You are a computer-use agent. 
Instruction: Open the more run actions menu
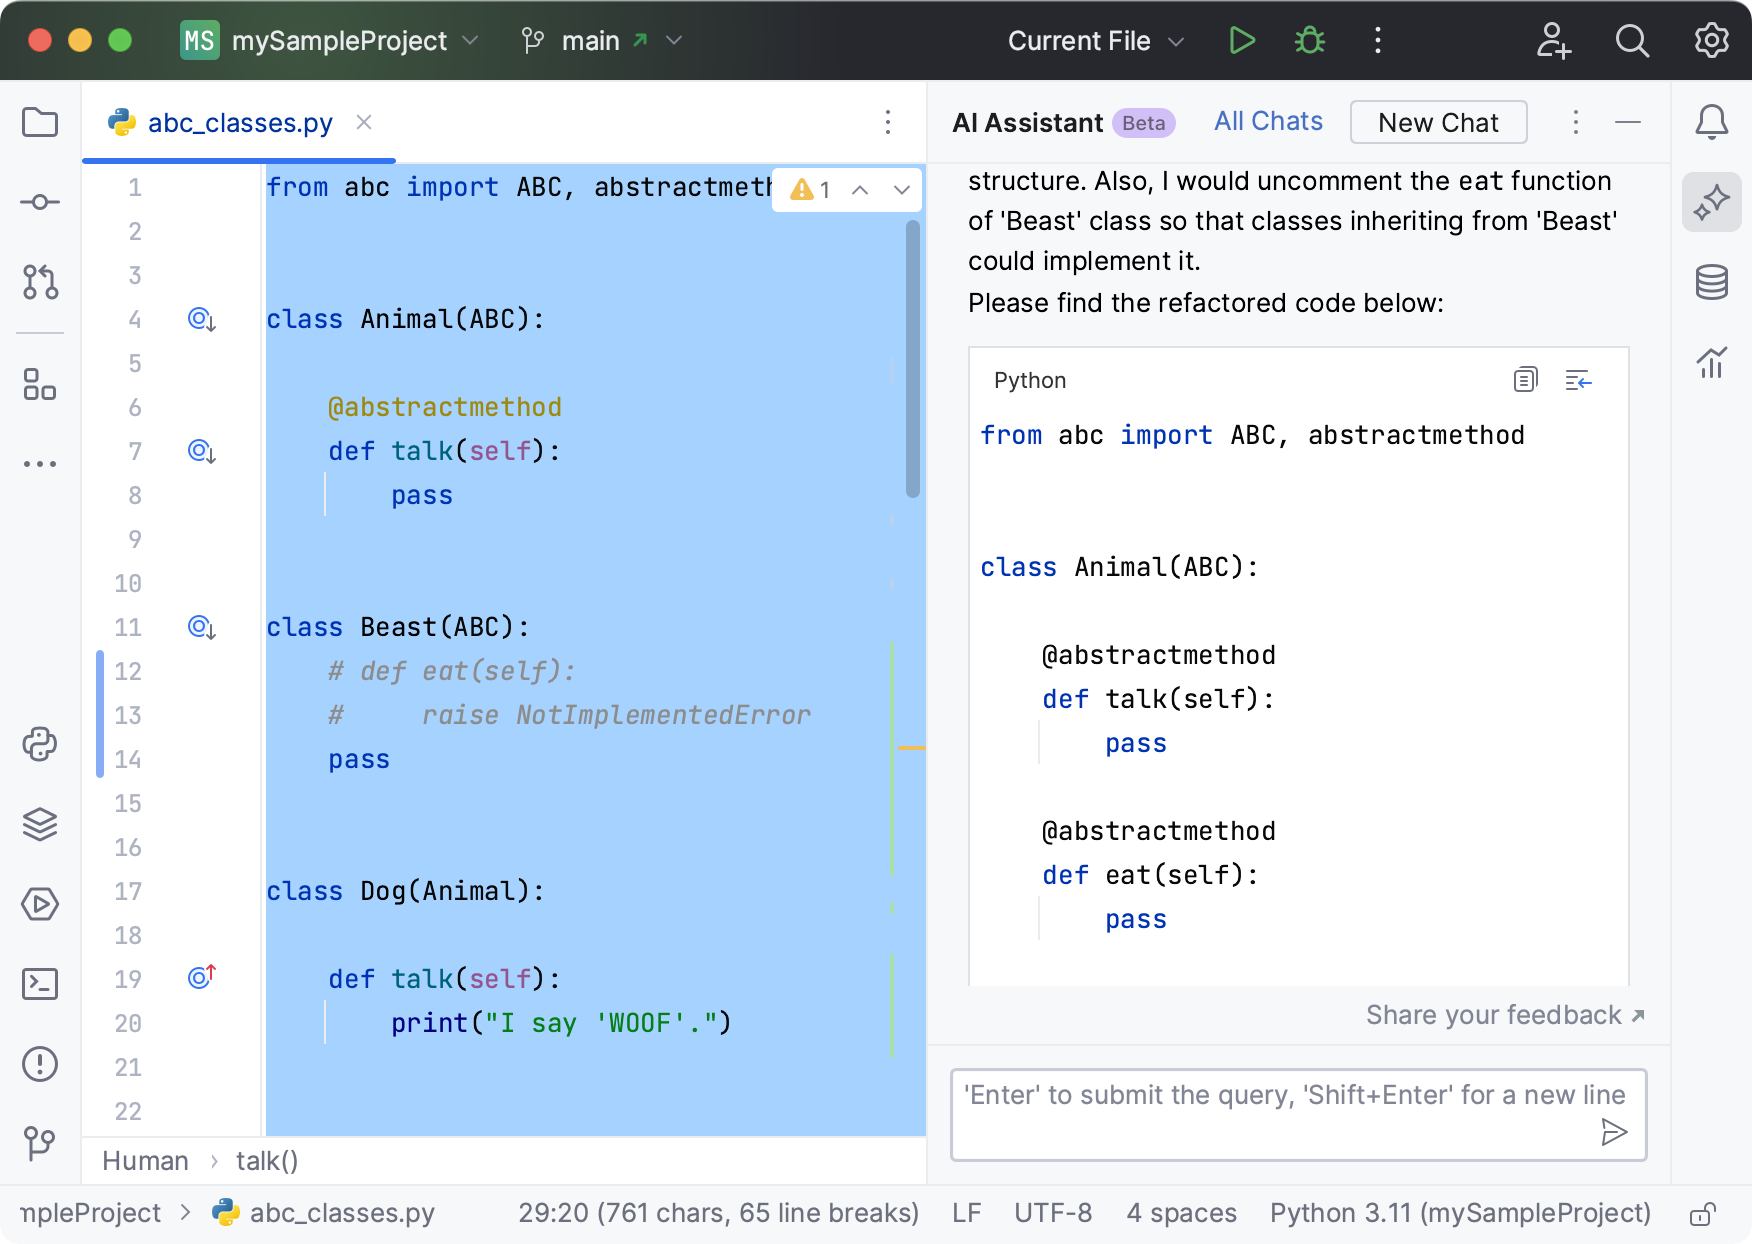point(1378,41)
